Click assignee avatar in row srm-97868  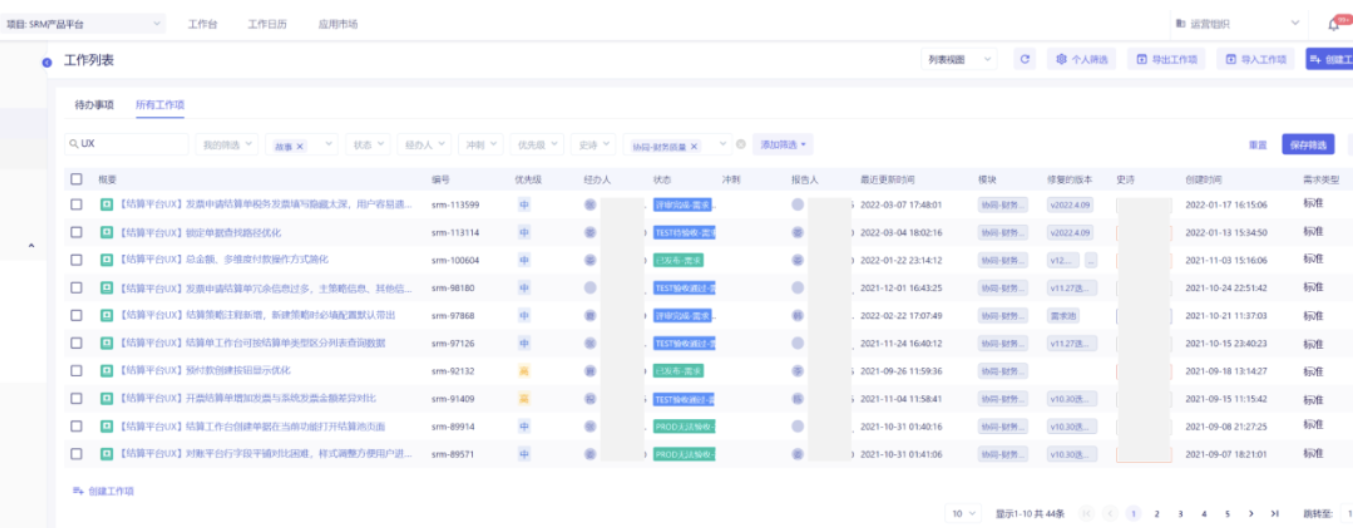click(x=590, y=315)
